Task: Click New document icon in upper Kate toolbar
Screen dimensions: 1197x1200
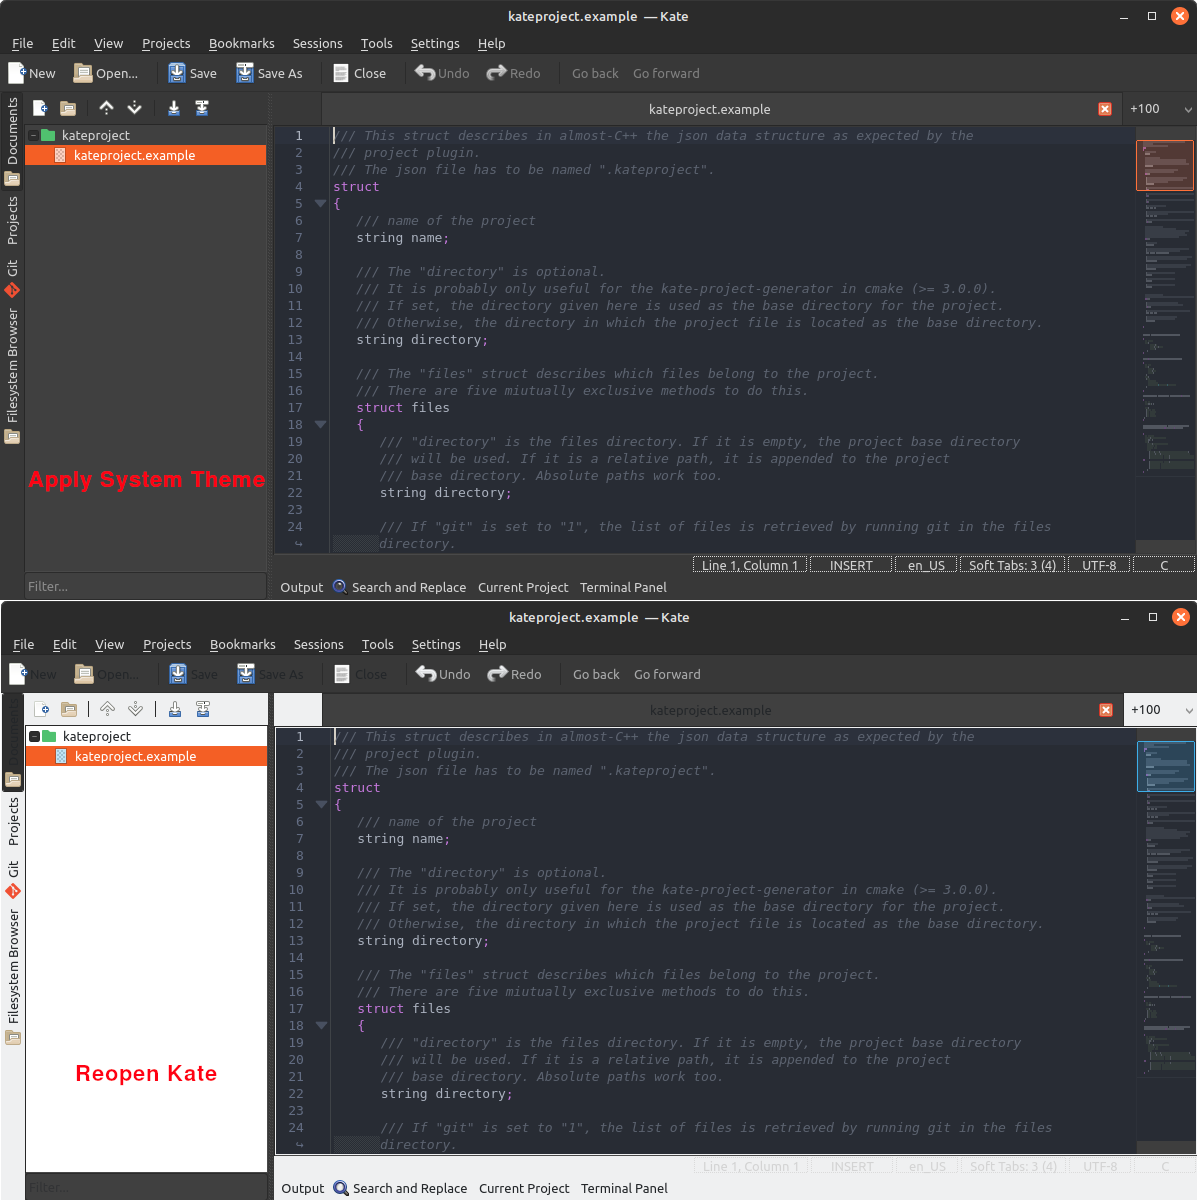Action: click(x=17, y=73)
